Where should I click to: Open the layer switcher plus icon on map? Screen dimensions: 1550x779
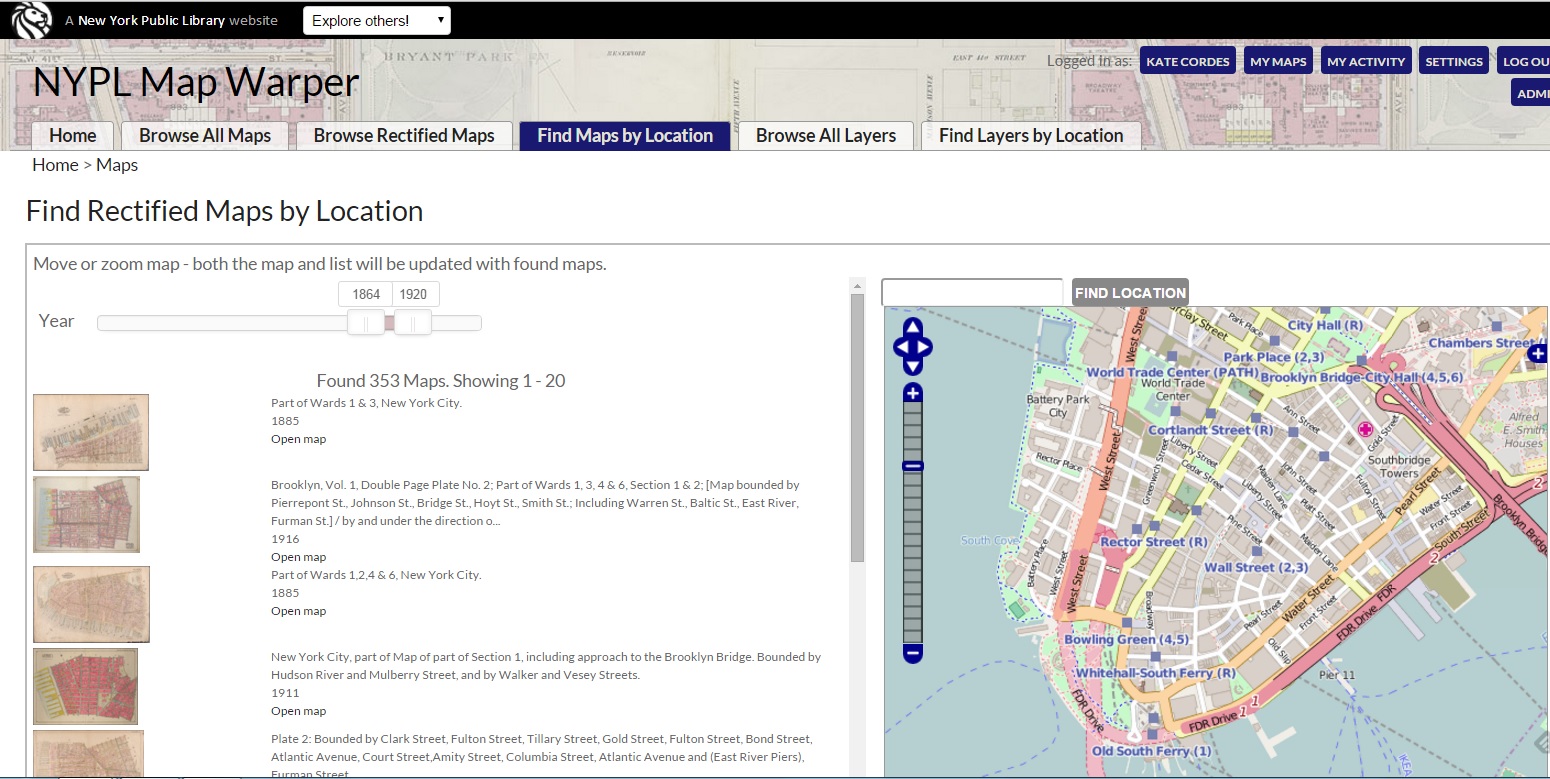pyautogui.click(x=1539, y=353)
